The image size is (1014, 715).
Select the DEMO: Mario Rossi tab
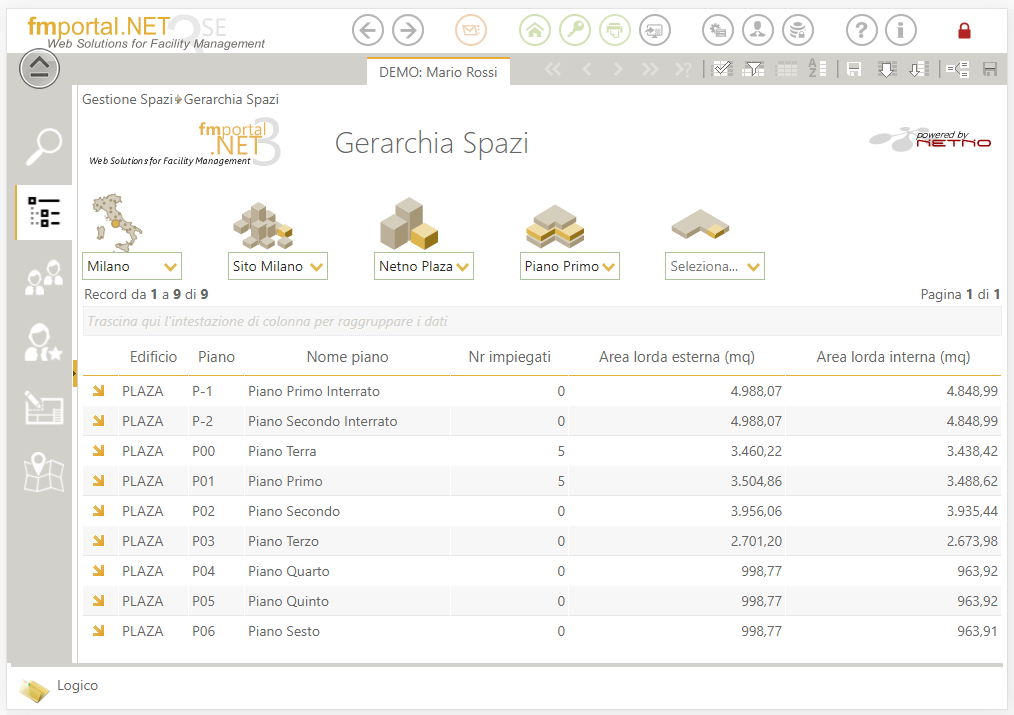click(x=438, y=72)
